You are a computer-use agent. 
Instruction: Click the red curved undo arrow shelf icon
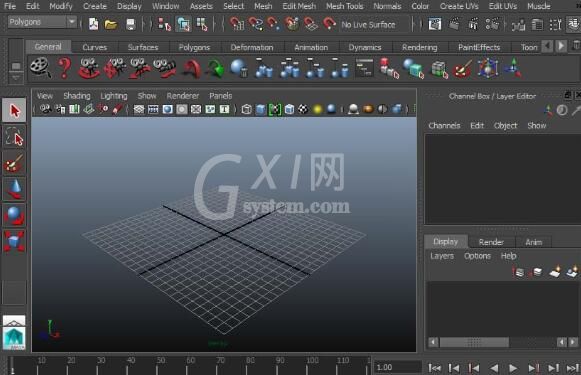point(192,69)
